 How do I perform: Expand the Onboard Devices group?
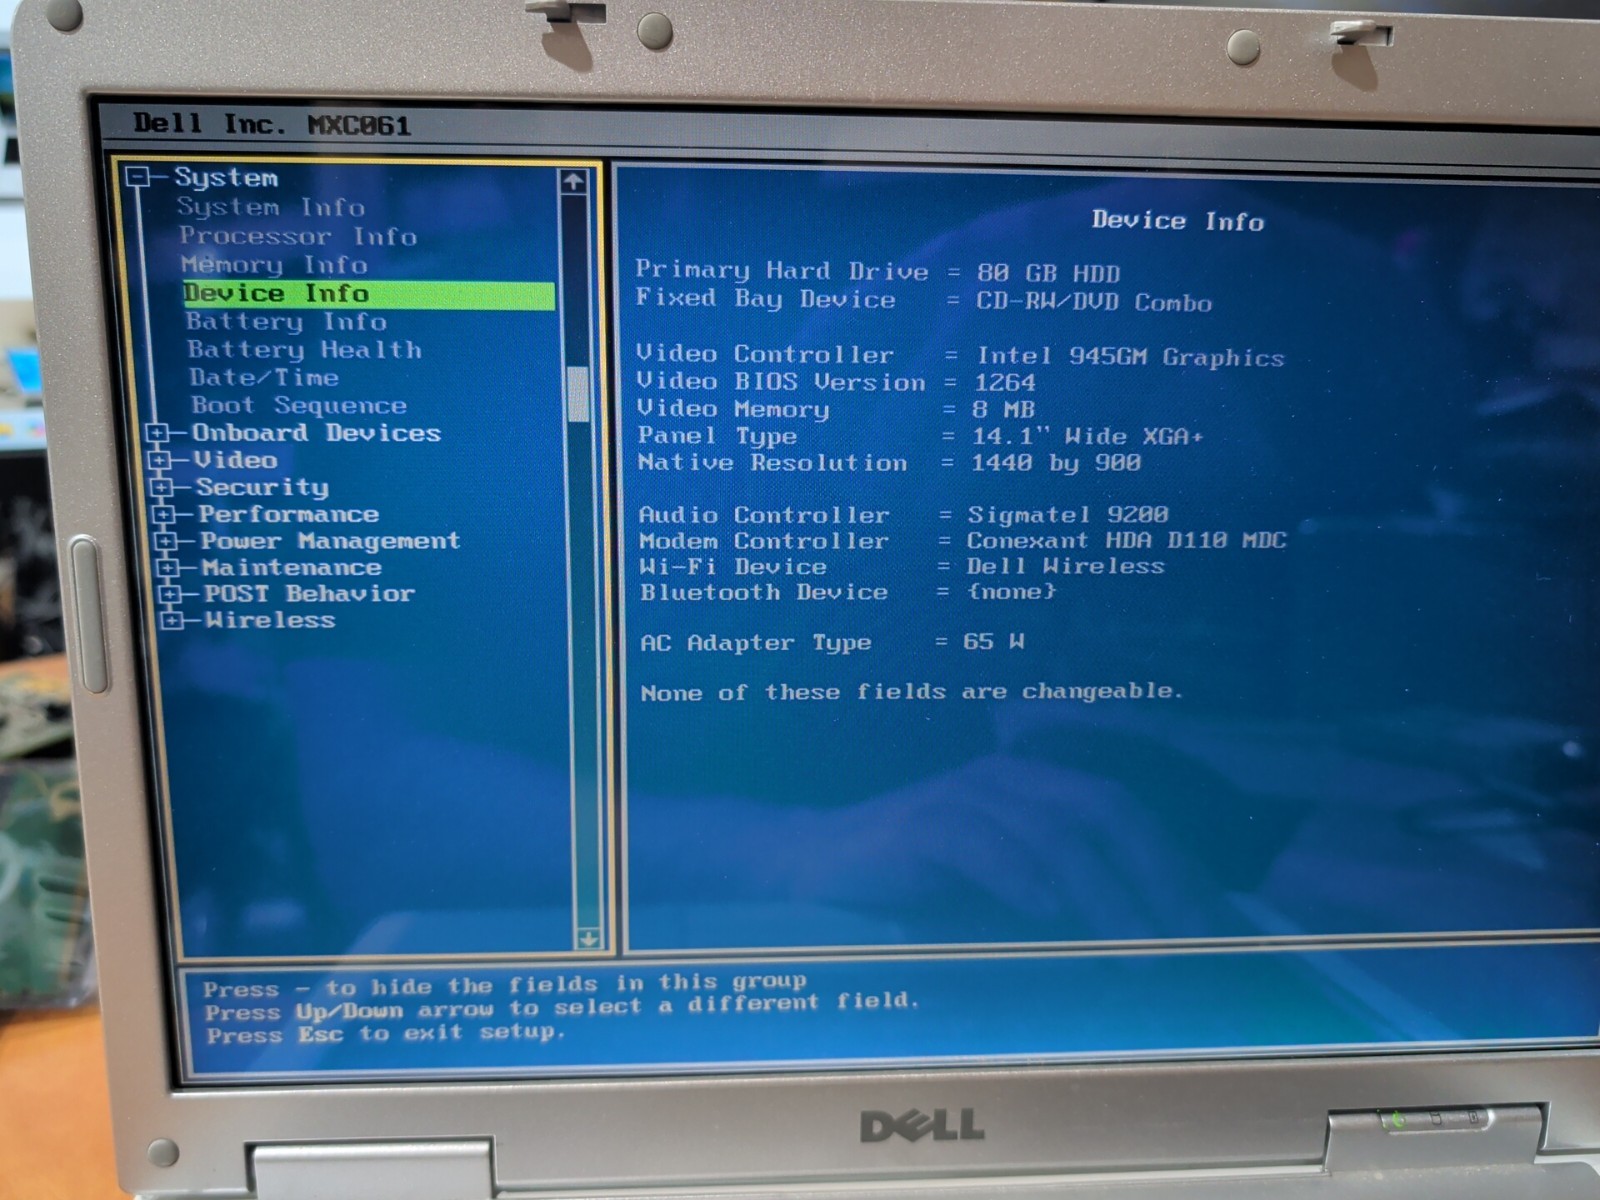[x=157, y=434]
